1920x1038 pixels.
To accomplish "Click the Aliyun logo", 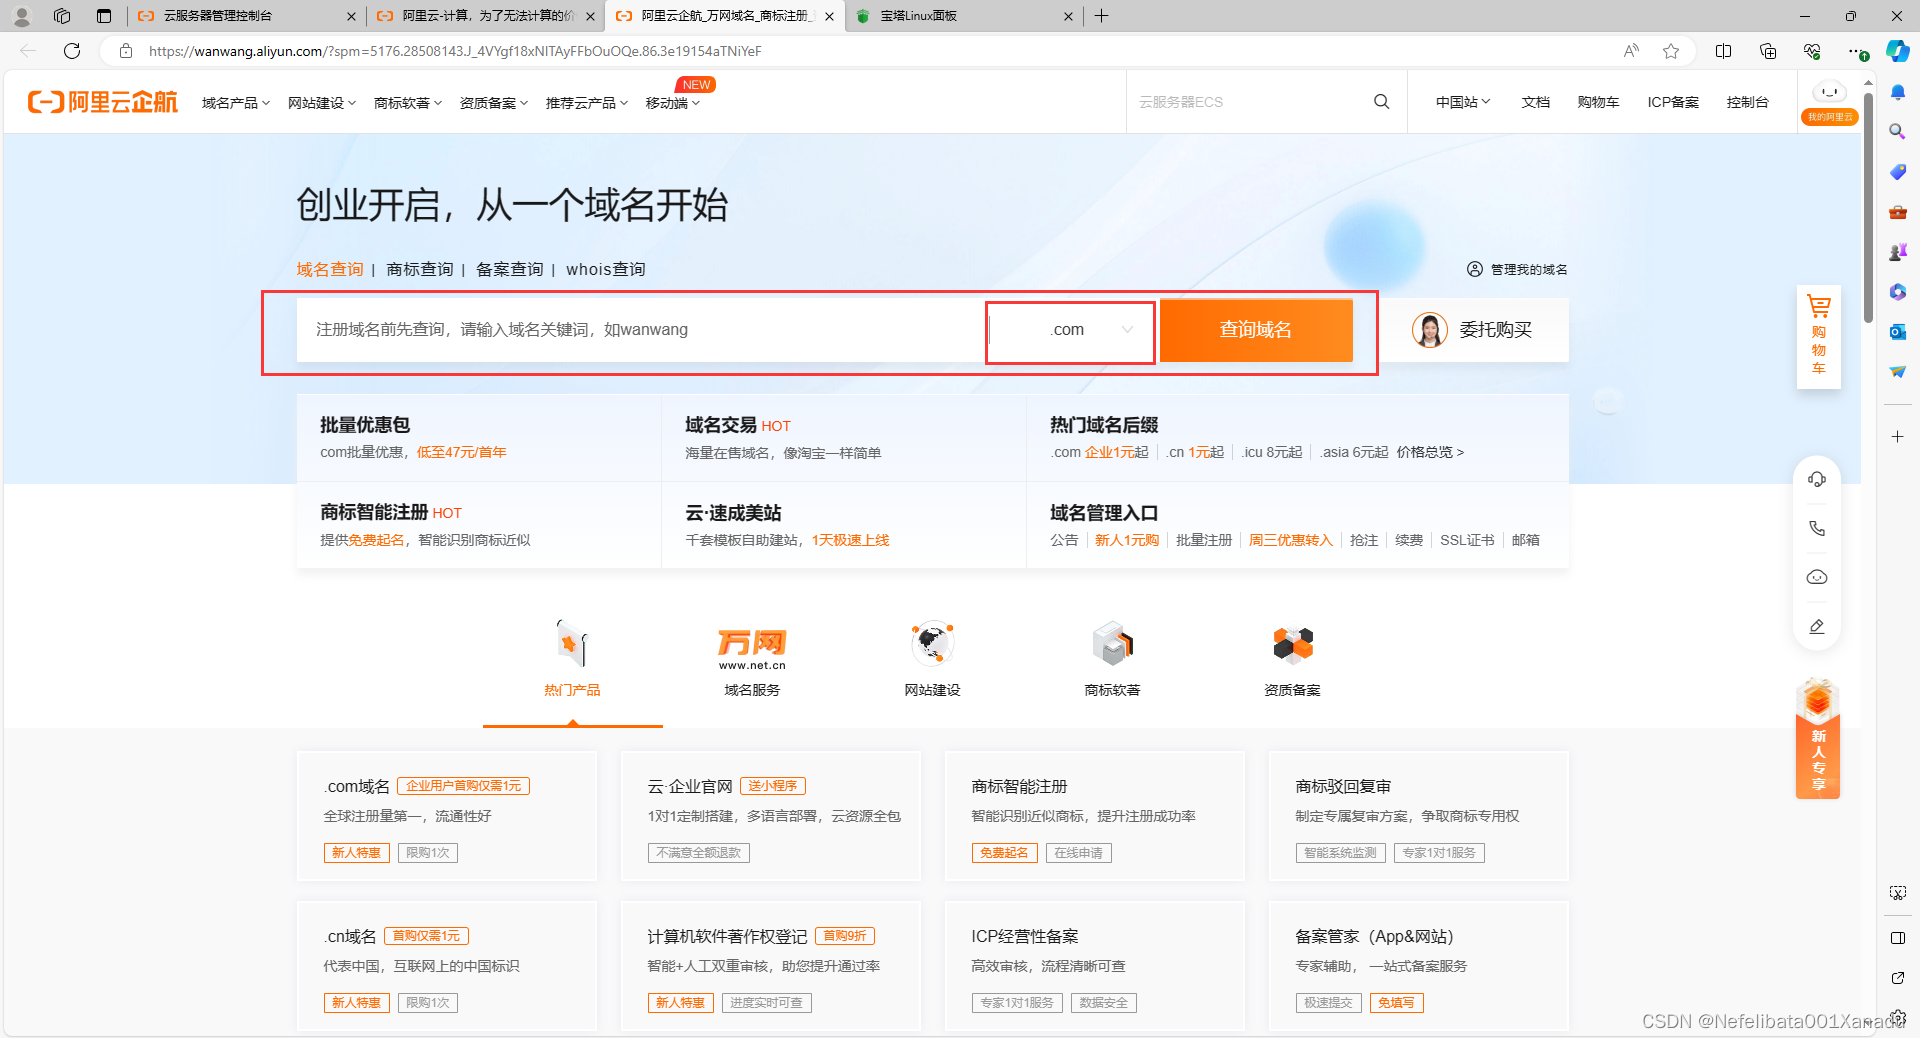I will [102, 102].
